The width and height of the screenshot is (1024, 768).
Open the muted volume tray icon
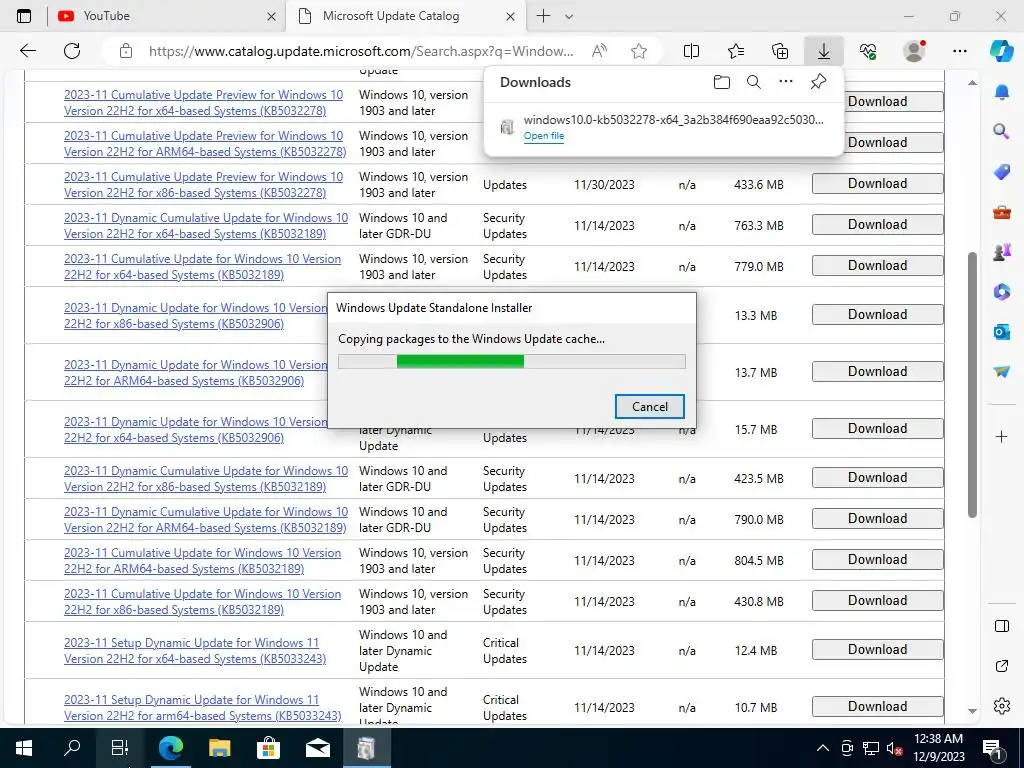894,748
